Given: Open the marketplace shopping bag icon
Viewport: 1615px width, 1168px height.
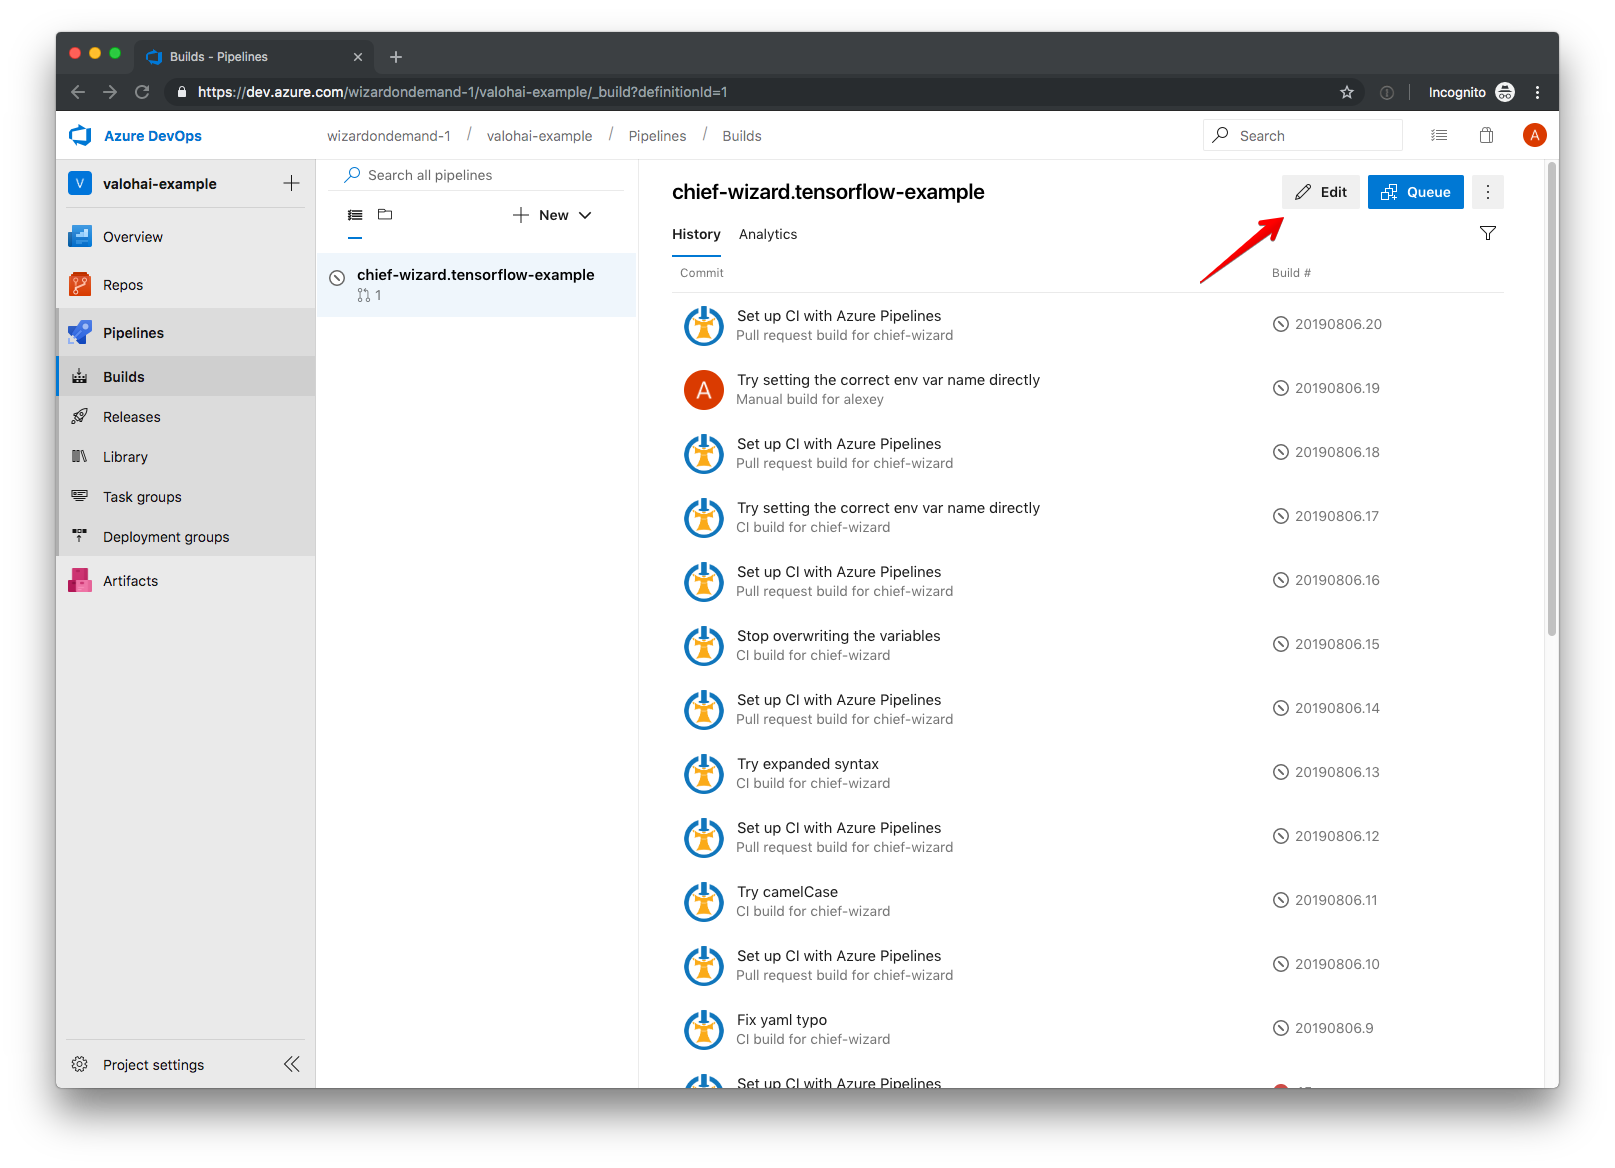Looking at the screenshot, I should [1487, 135].
